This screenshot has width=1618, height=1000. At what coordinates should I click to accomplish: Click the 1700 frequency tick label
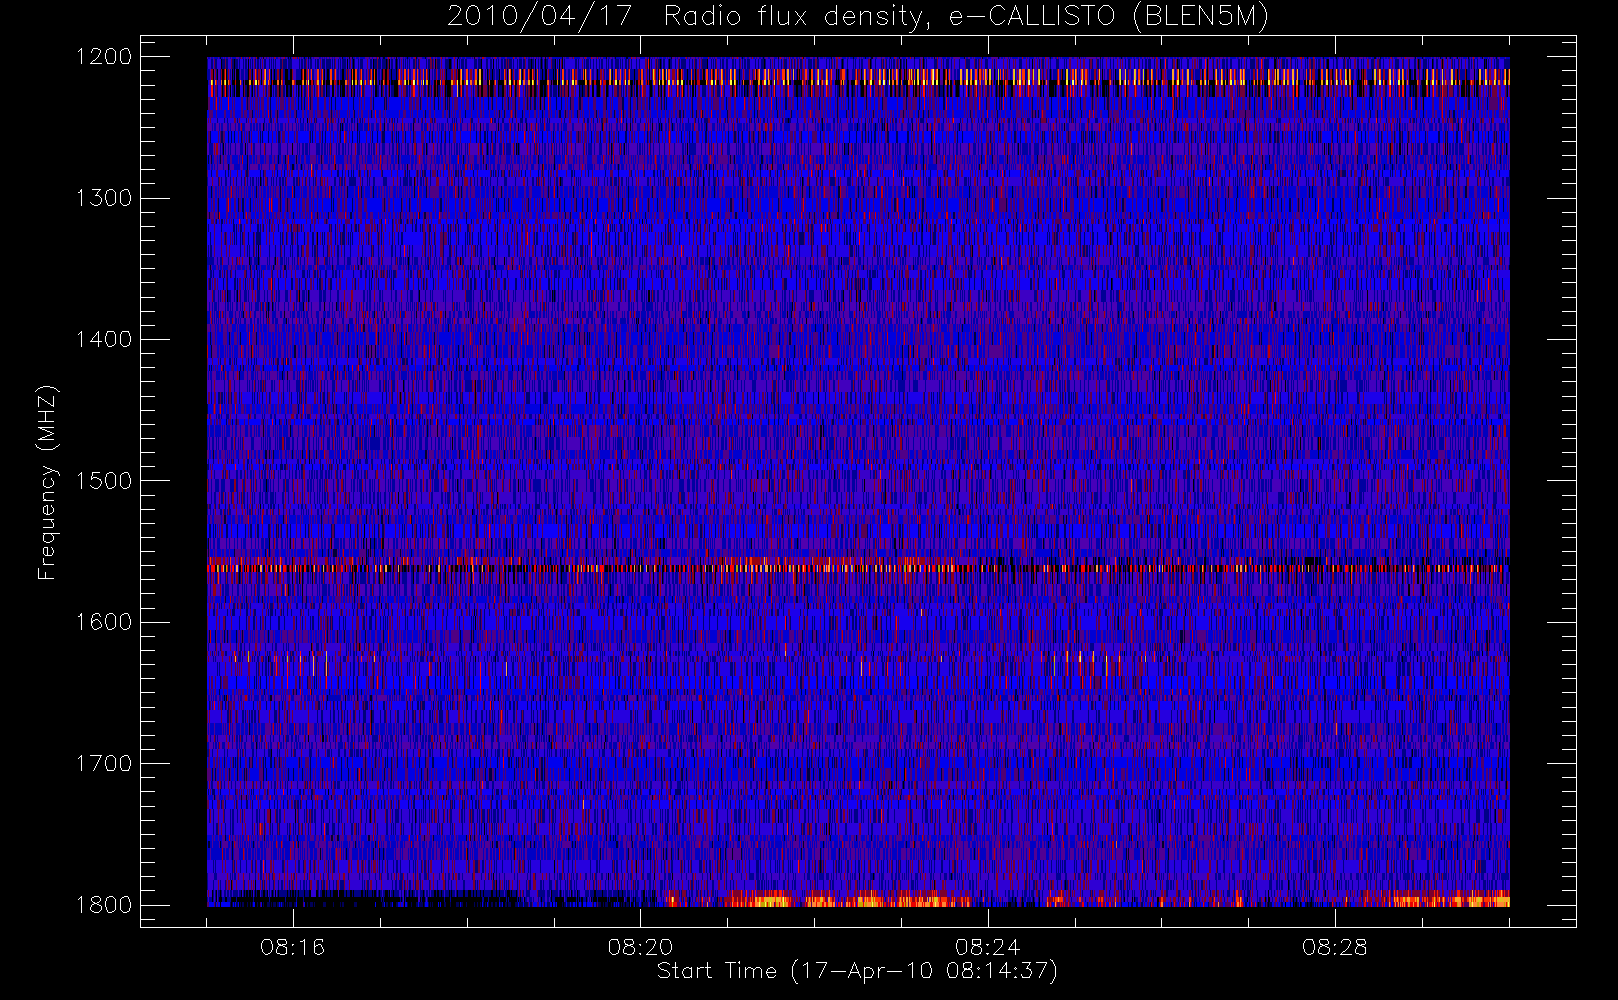[104, 764]
